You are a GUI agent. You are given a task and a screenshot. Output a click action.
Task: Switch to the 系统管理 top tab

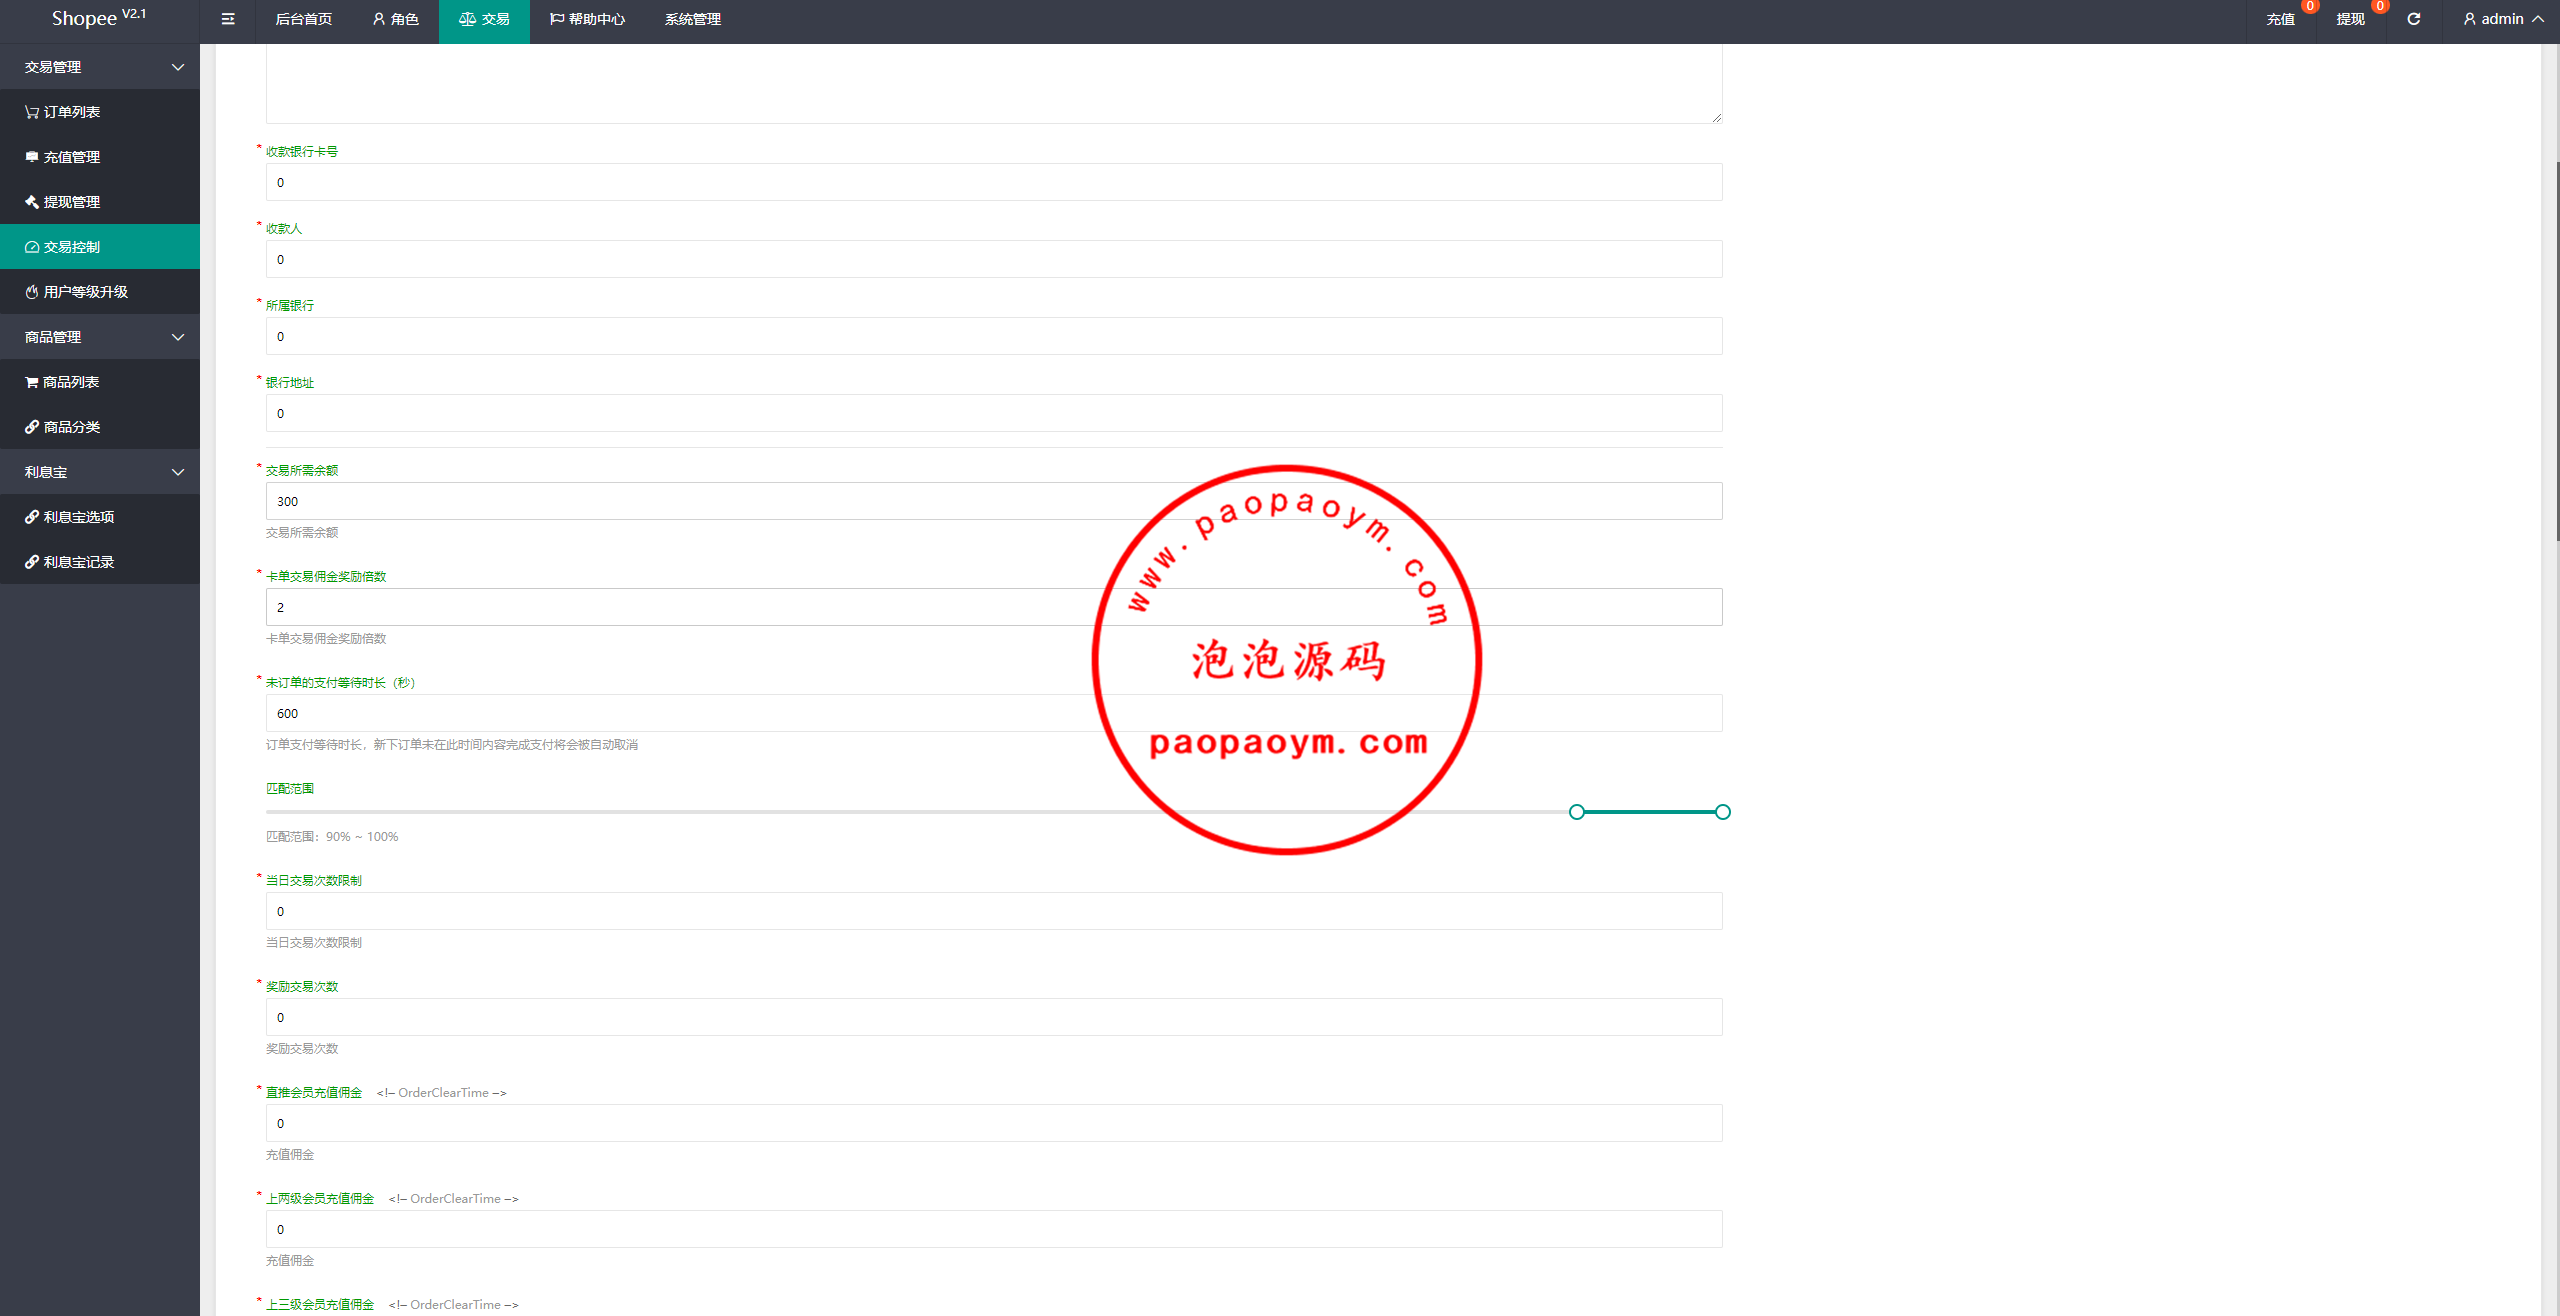tap(692, 19)
